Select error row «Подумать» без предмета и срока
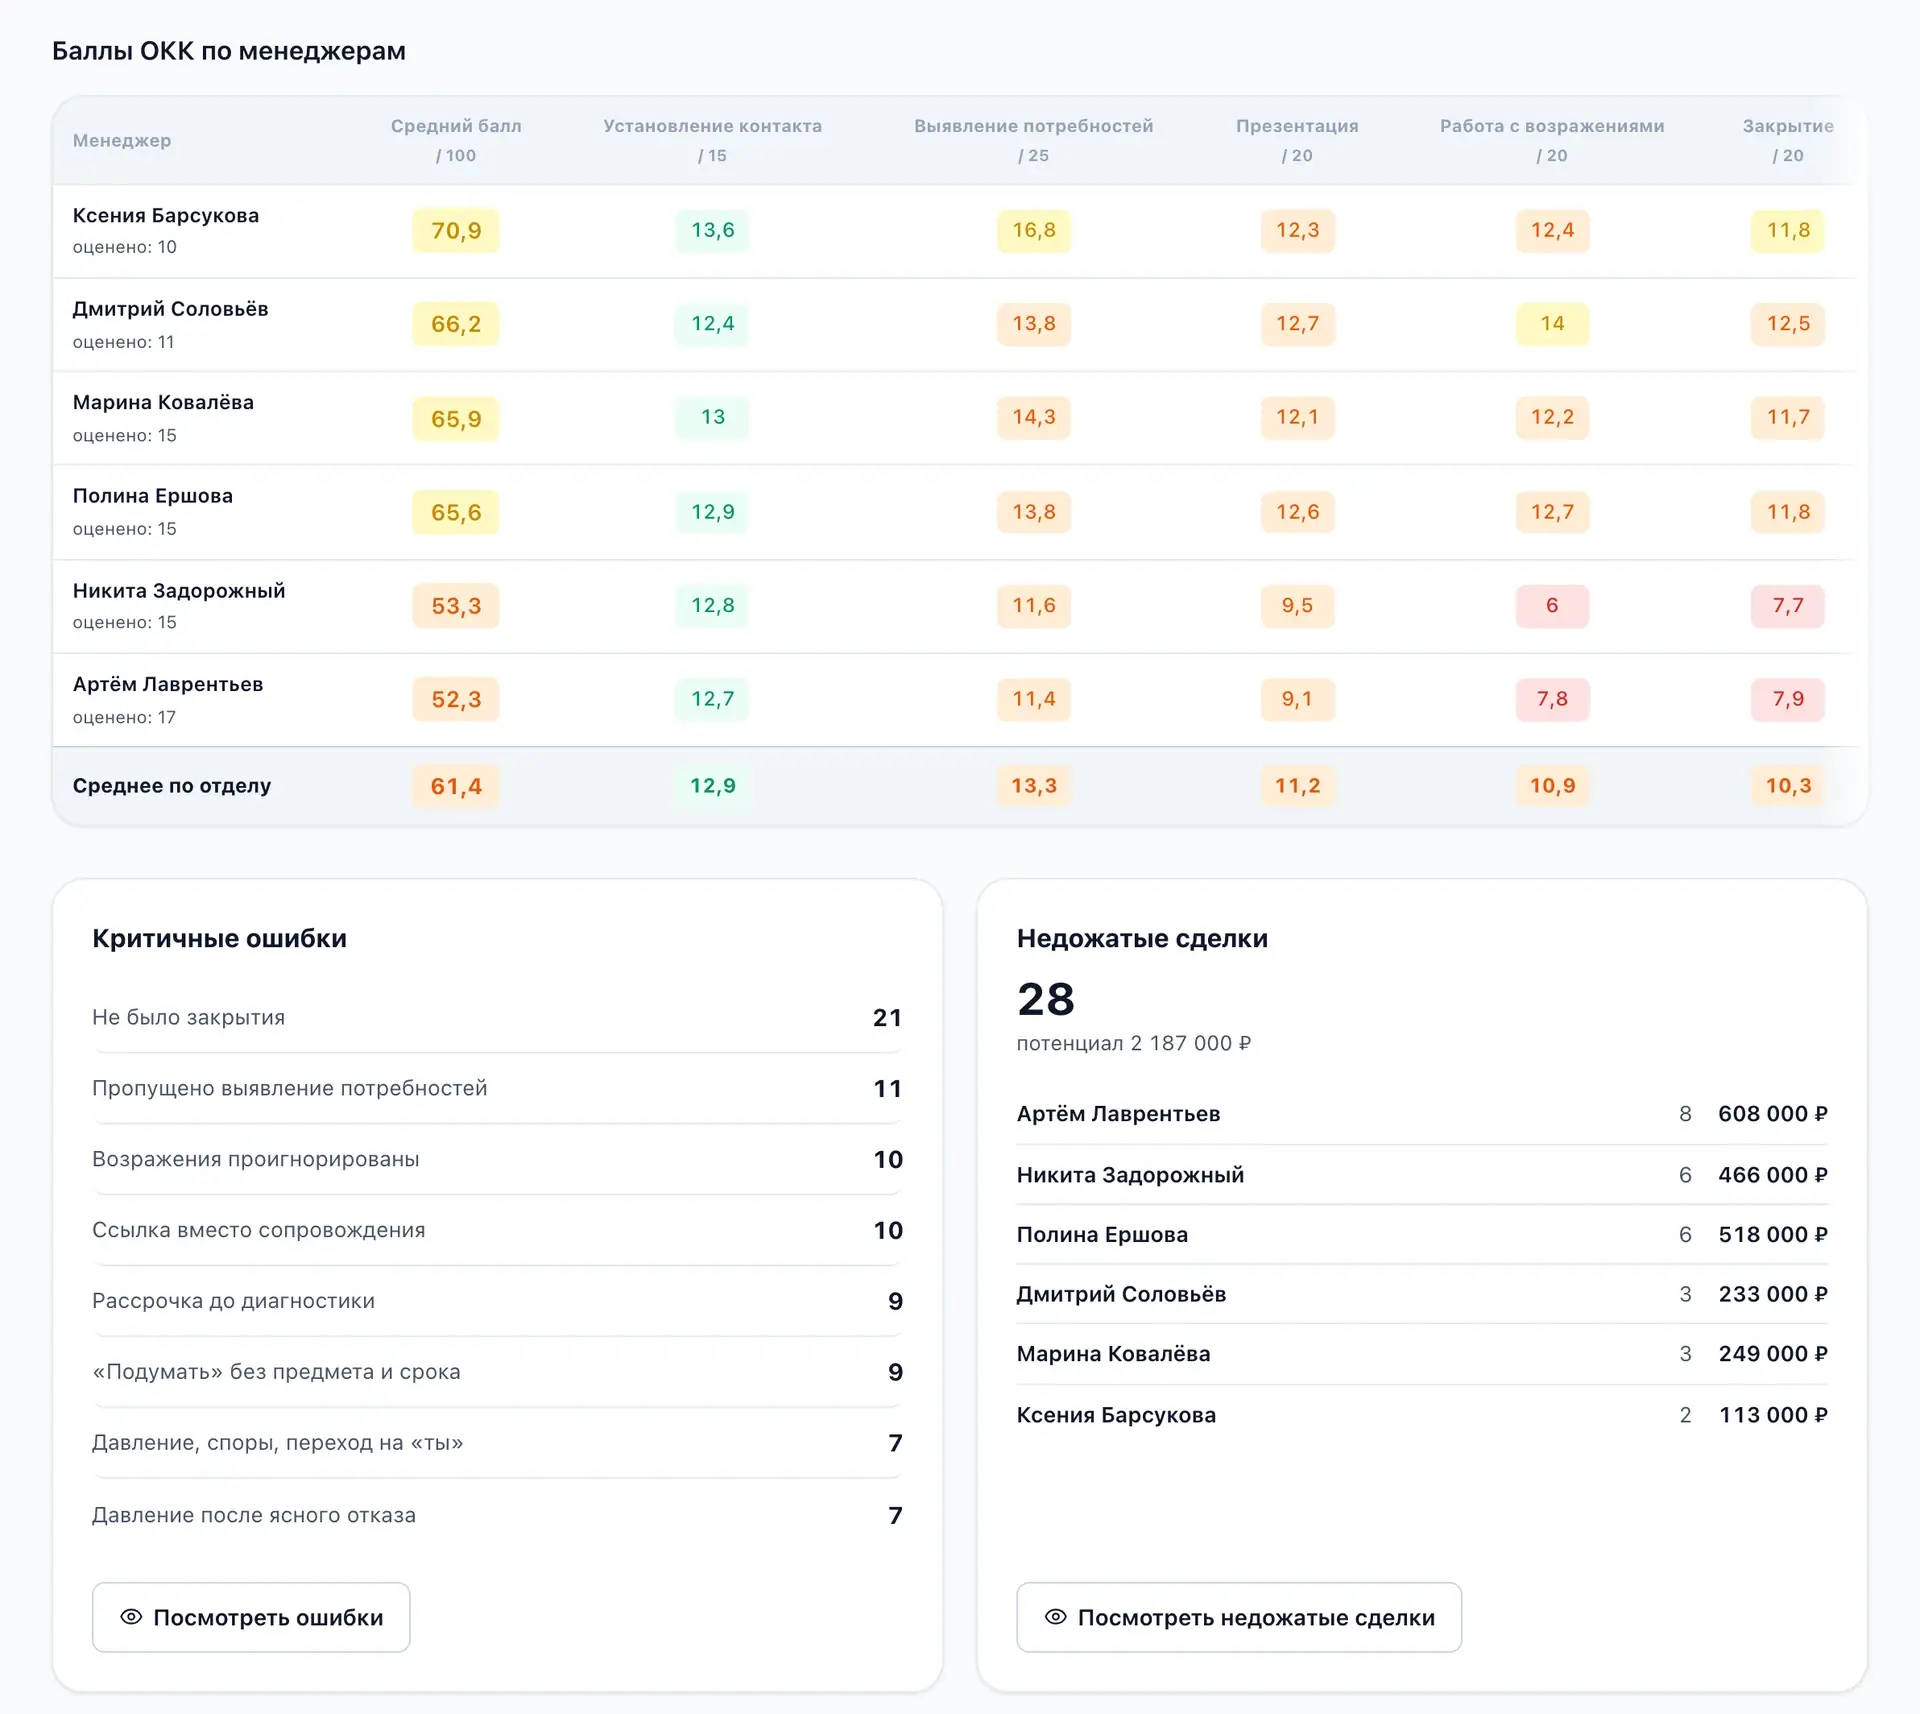This screenshot has height=1714, width=1920. pos(497,1372)
